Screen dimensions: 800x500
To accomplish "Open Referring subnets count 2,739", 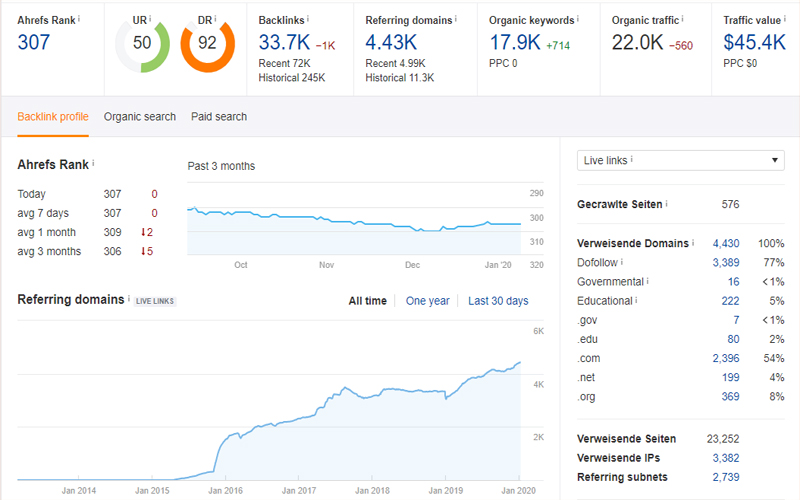I will pos(726,477).
